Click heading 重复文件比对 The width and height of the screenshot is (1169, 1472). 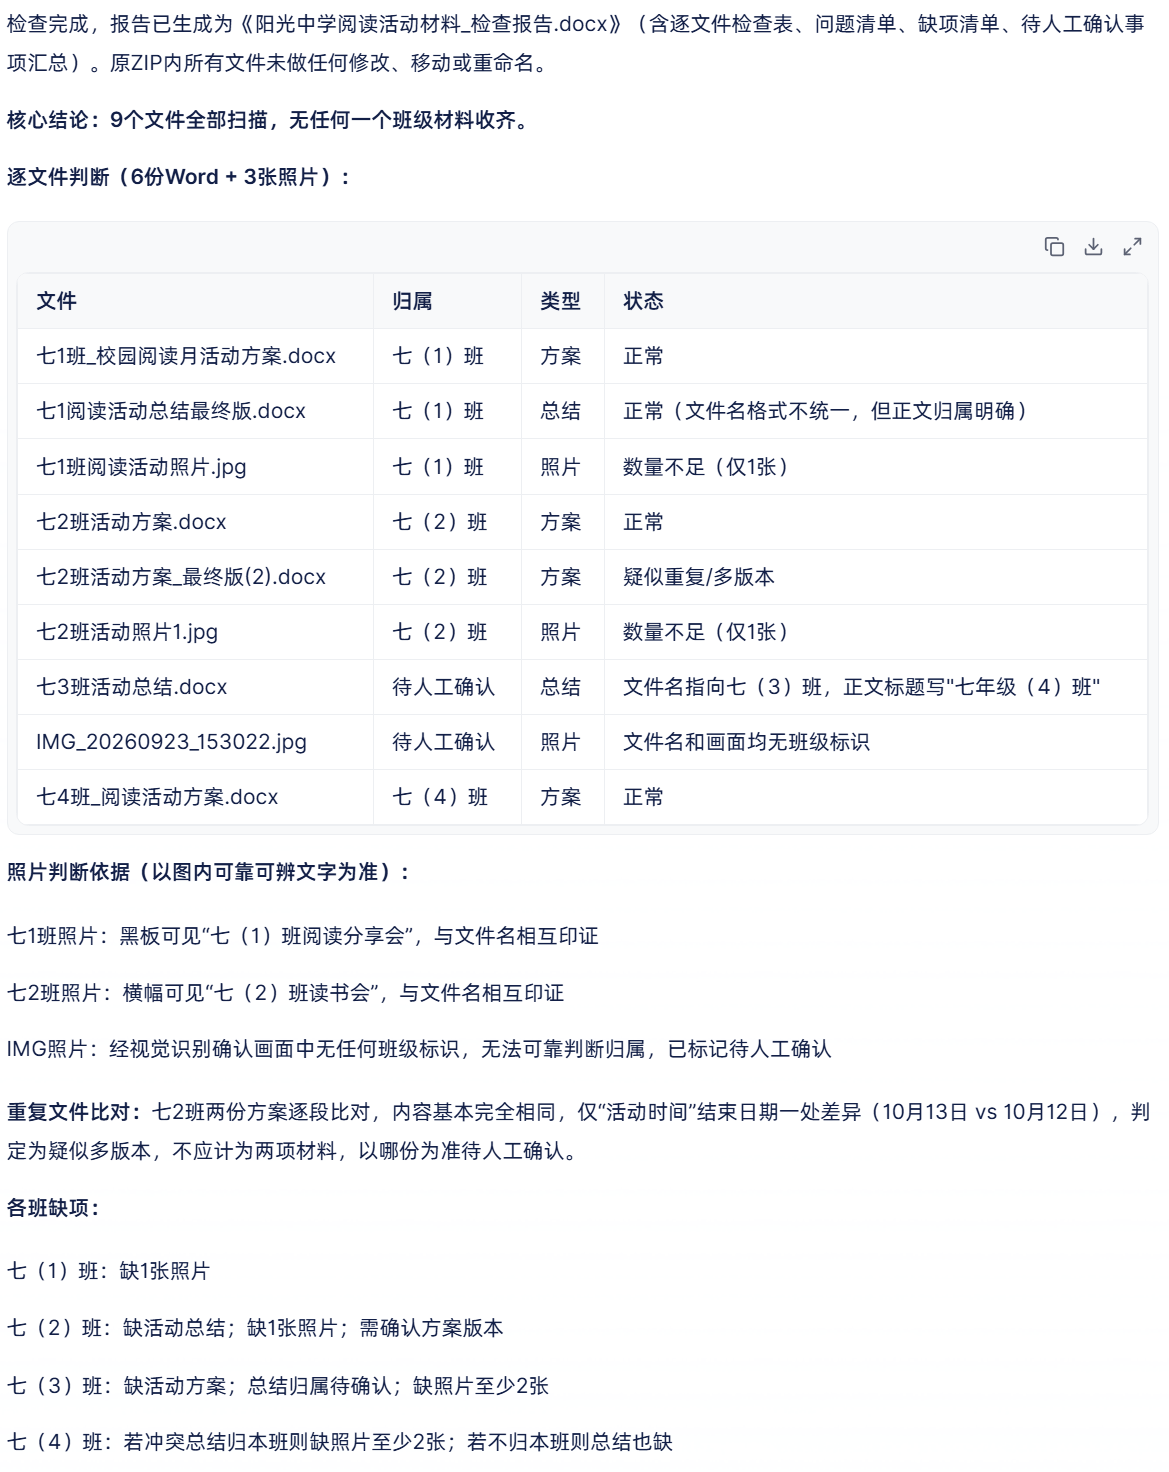[x=73, y=1112]
